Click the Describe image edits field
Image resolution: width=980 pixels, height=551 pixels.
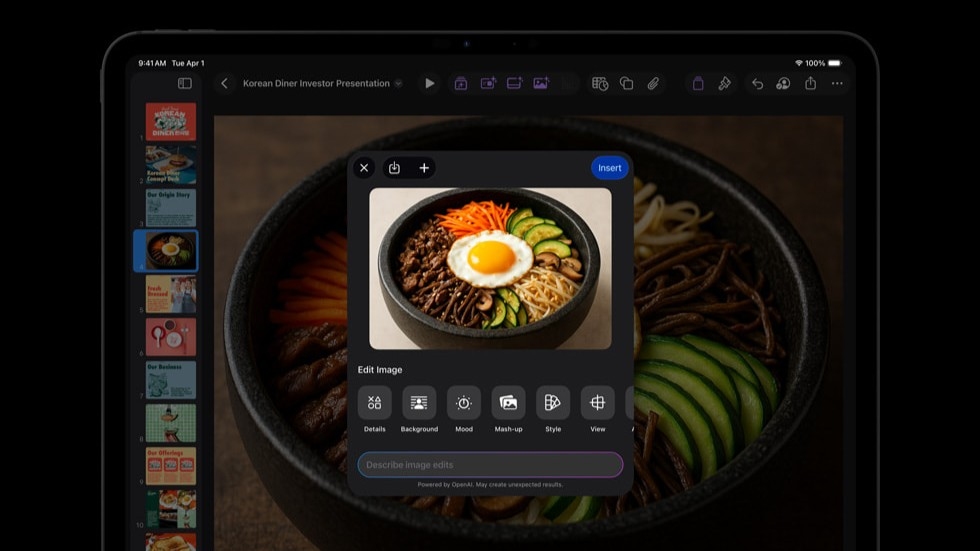490,465
